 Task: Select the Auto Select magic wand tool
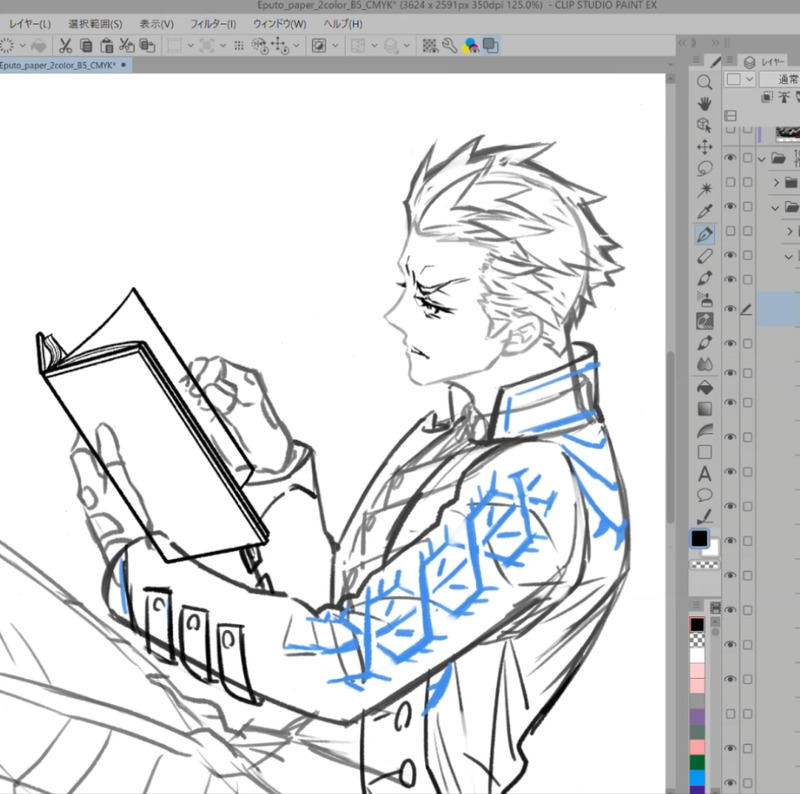(705, 190)
